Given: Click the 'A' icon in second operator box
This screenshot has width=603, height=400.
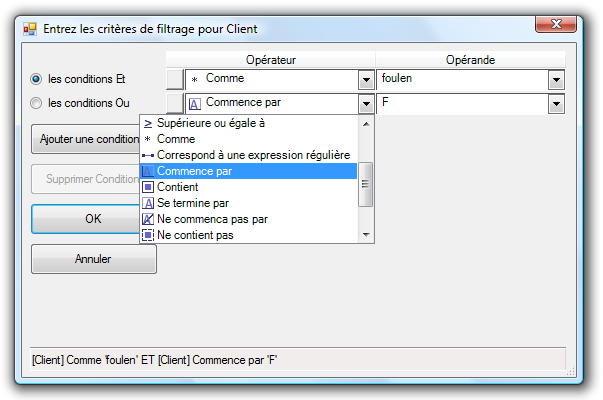Looking at the screenshot, I should (195, 103).
